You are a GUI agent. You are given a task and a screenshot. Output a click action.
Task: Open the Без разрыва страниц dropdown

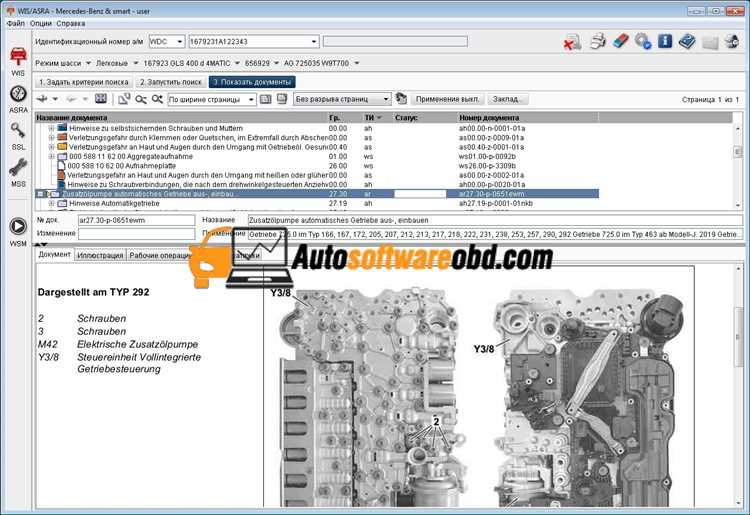pyautogui.click(x=386, y=99)
